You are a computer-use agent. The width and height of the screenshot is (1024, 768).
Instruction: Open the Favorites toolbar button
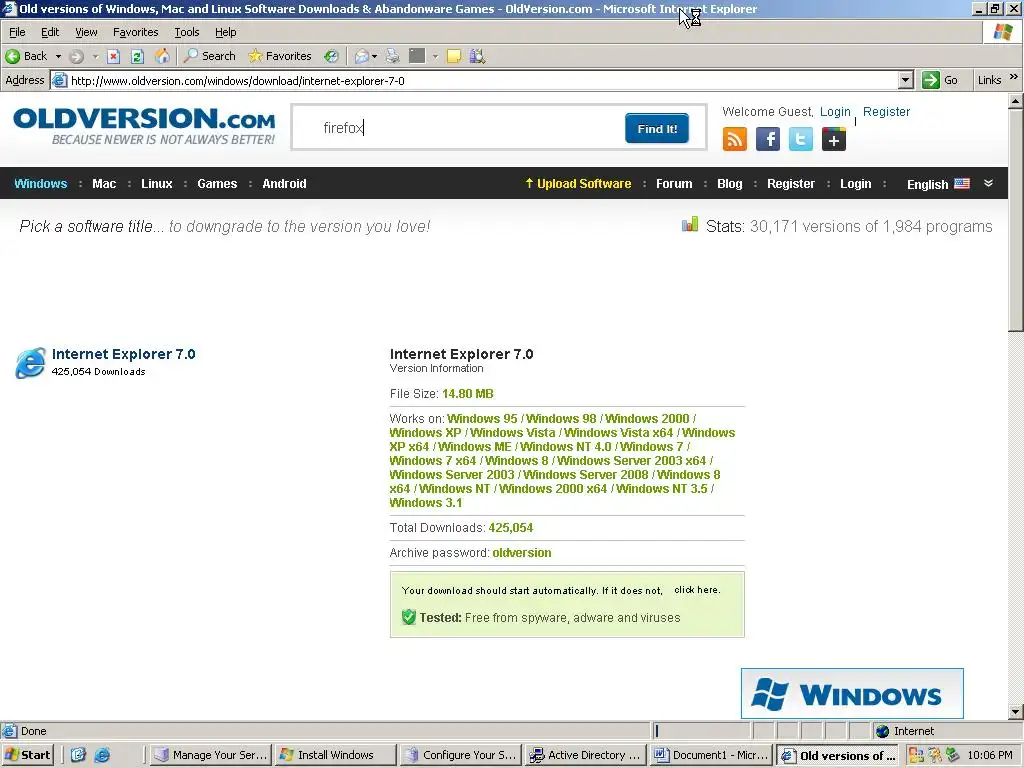pyautogui.click(x=280, y=56)
